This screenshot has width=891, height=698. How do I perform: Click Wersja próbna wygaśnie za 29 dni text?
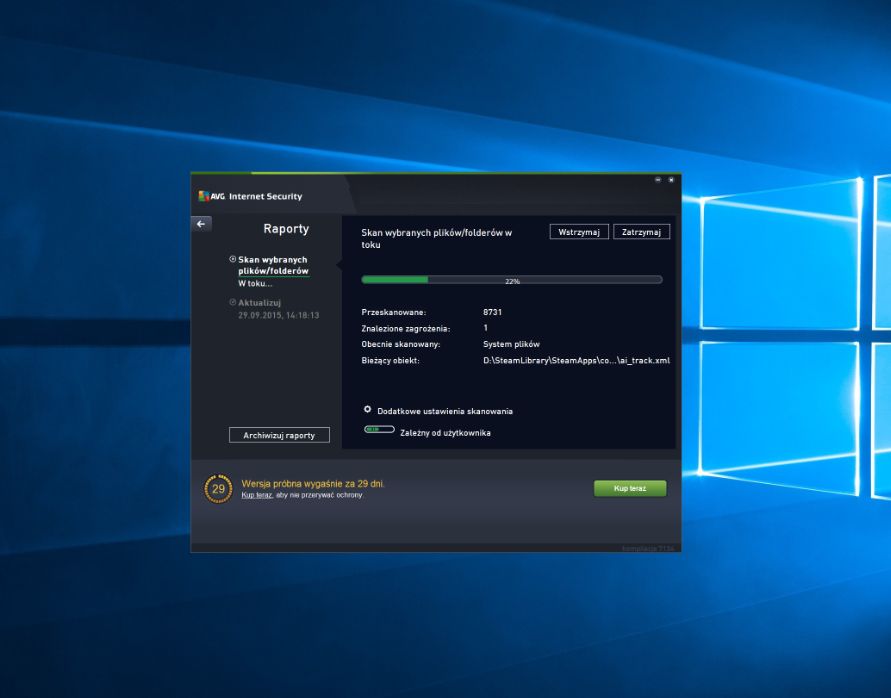[313, 484]
